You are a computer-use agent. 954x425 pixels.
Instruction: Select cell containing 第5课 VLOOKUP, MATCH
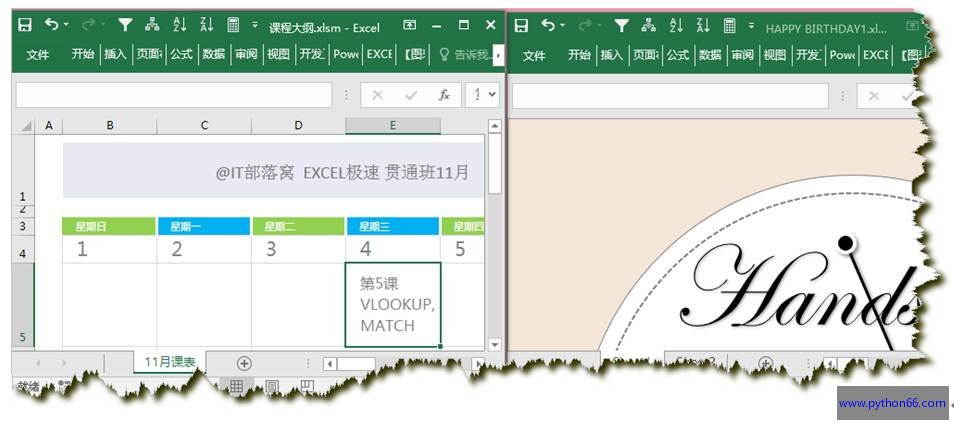(x=392, y=305)
